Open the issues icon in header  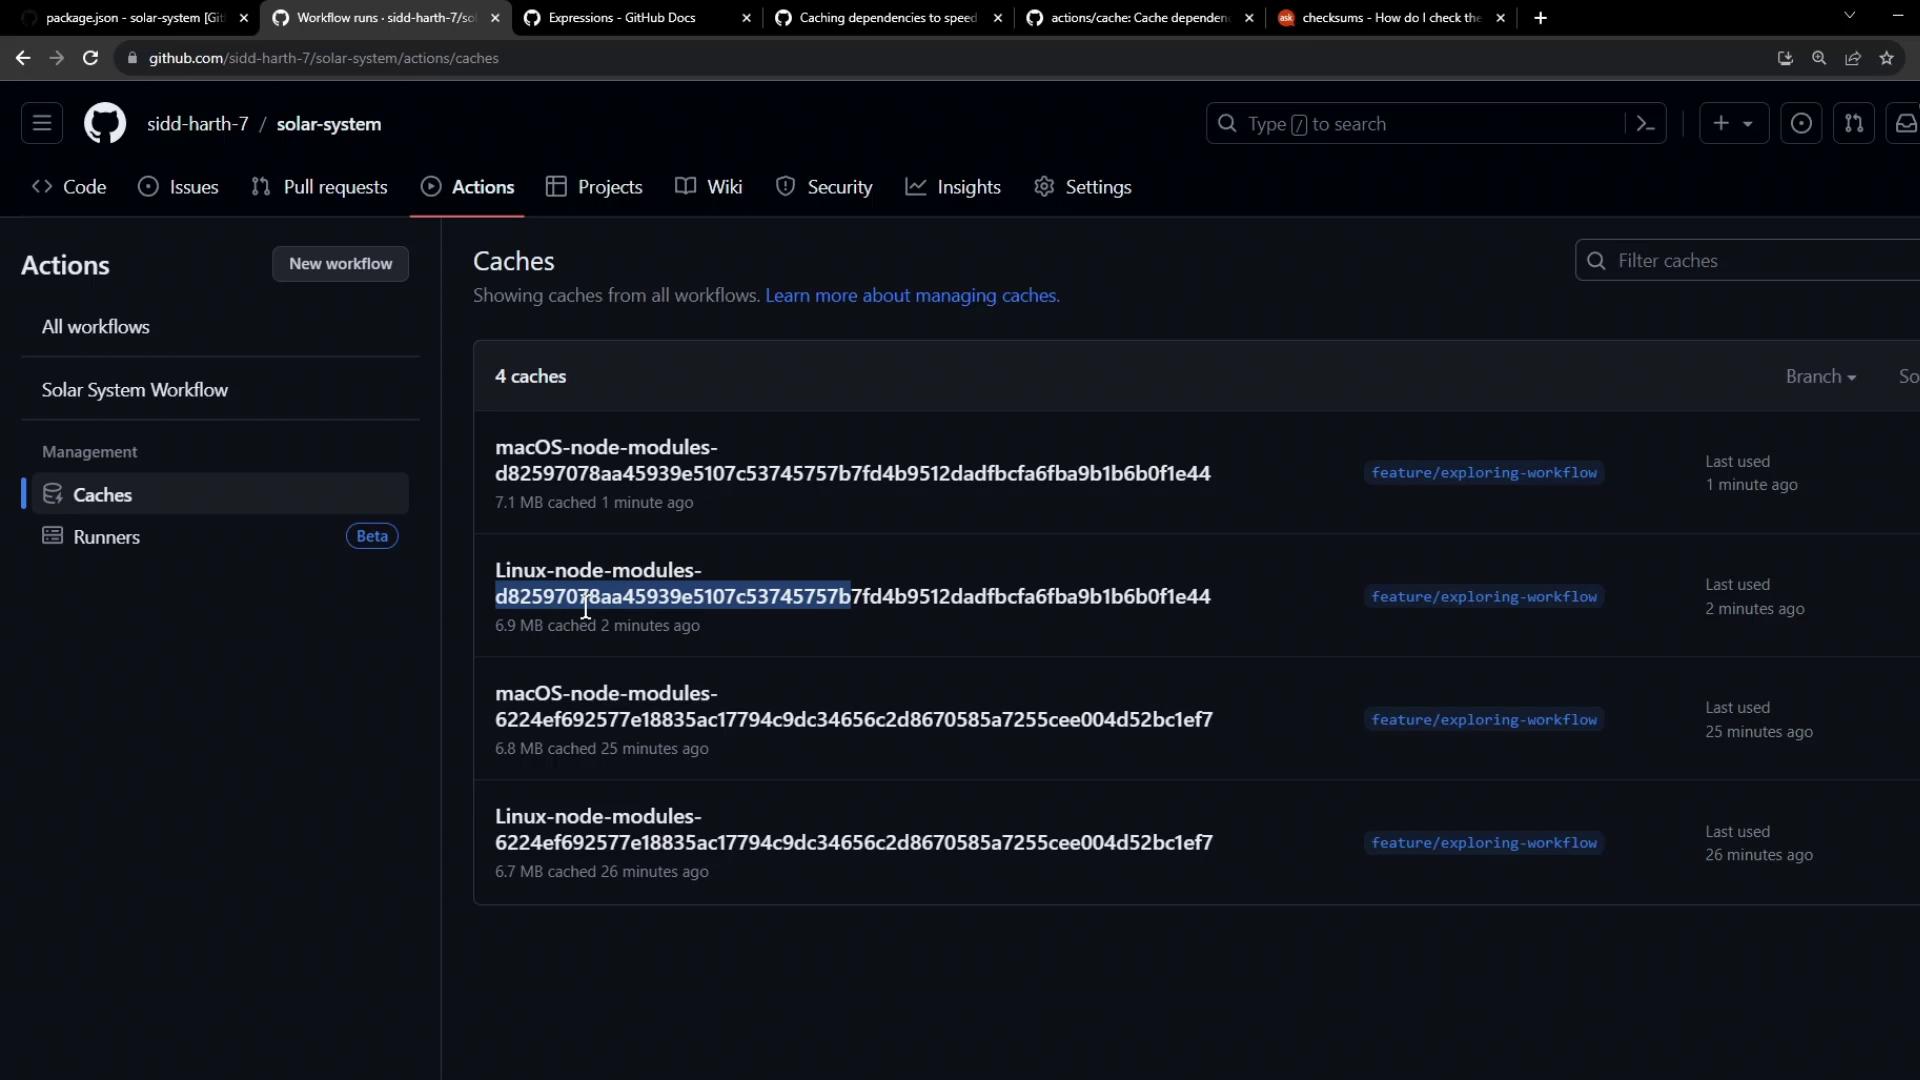click(x=1800, y=124)
